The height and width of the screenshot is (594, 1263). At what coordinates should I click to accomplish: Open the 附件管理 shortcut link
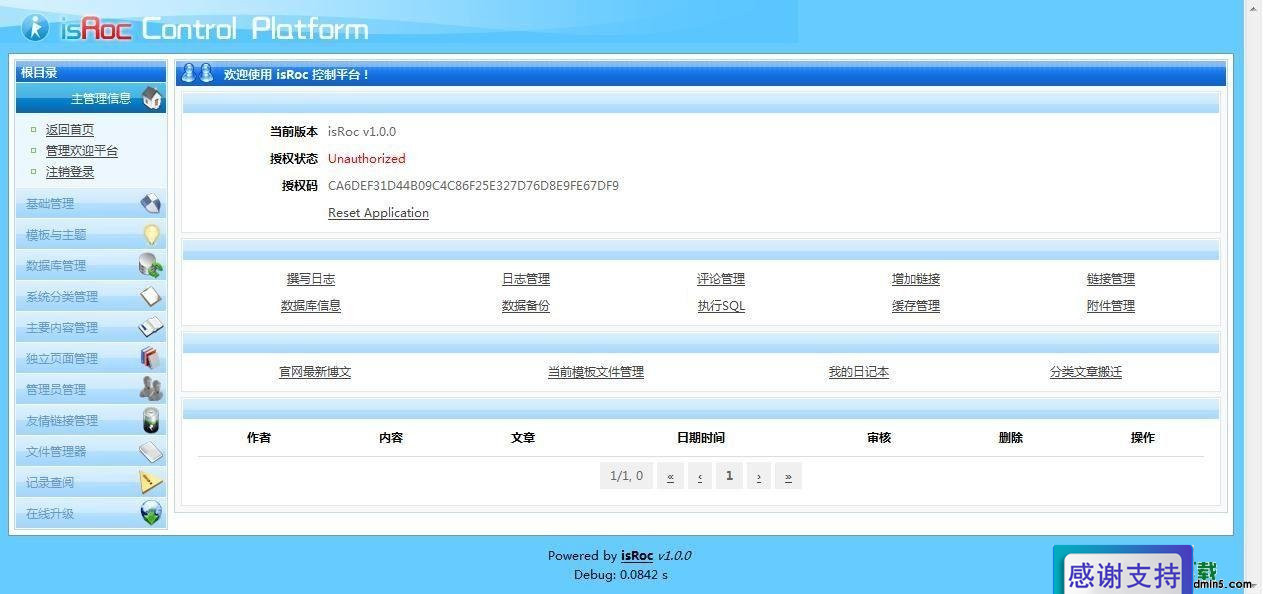(x=1111, y=306)
